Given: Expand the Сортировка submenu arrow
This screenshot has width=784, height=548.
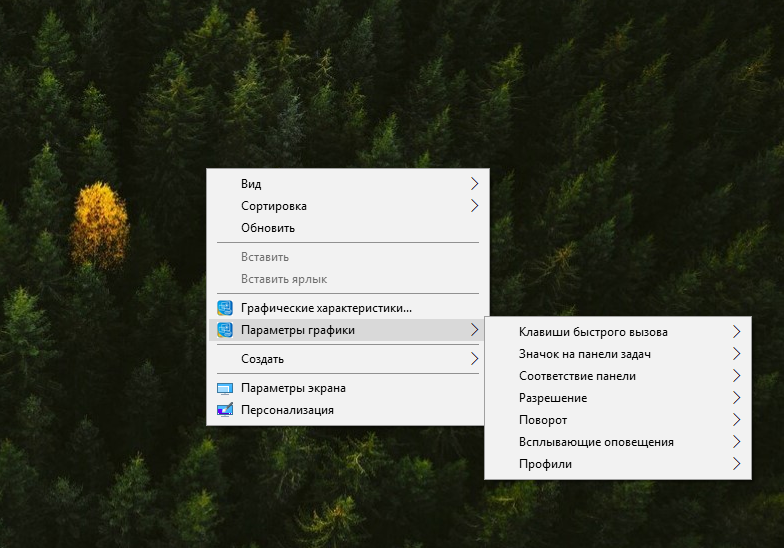Looking at the screenshot, I should [x=474, y=206].
